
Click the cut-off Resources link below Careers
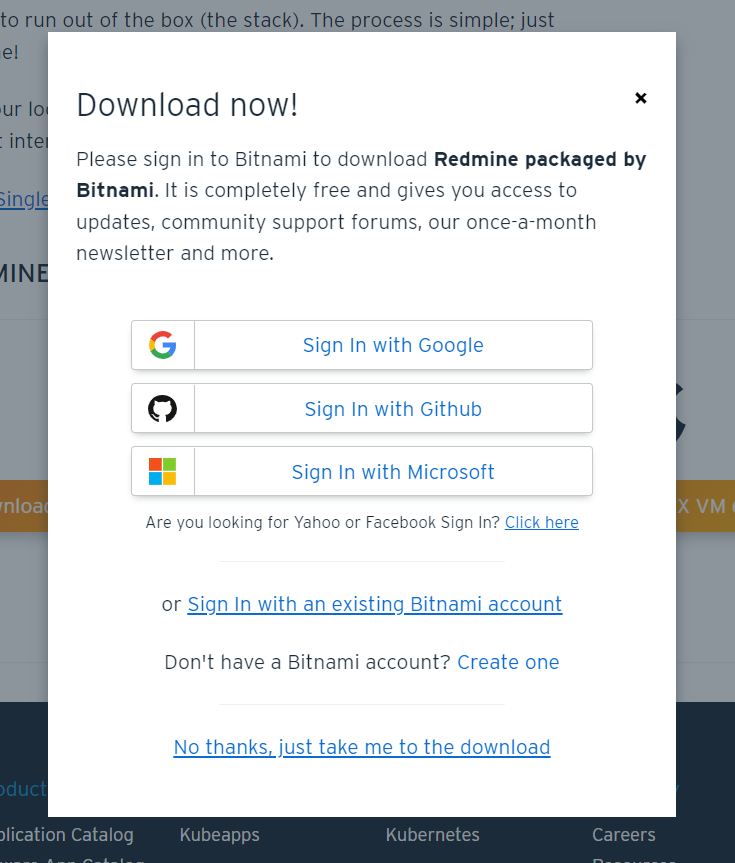tap(634, 859)
